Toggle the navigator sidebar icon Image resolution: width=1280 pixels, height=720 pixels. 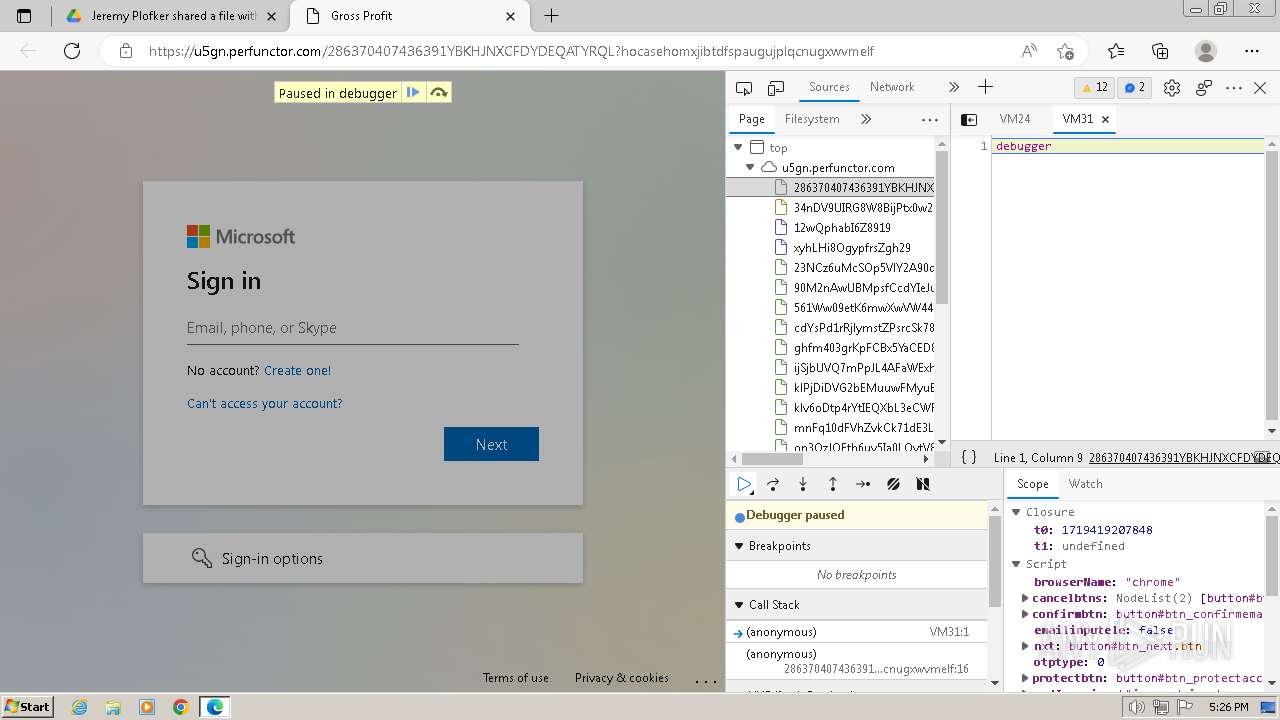click(x=969, y=119)
